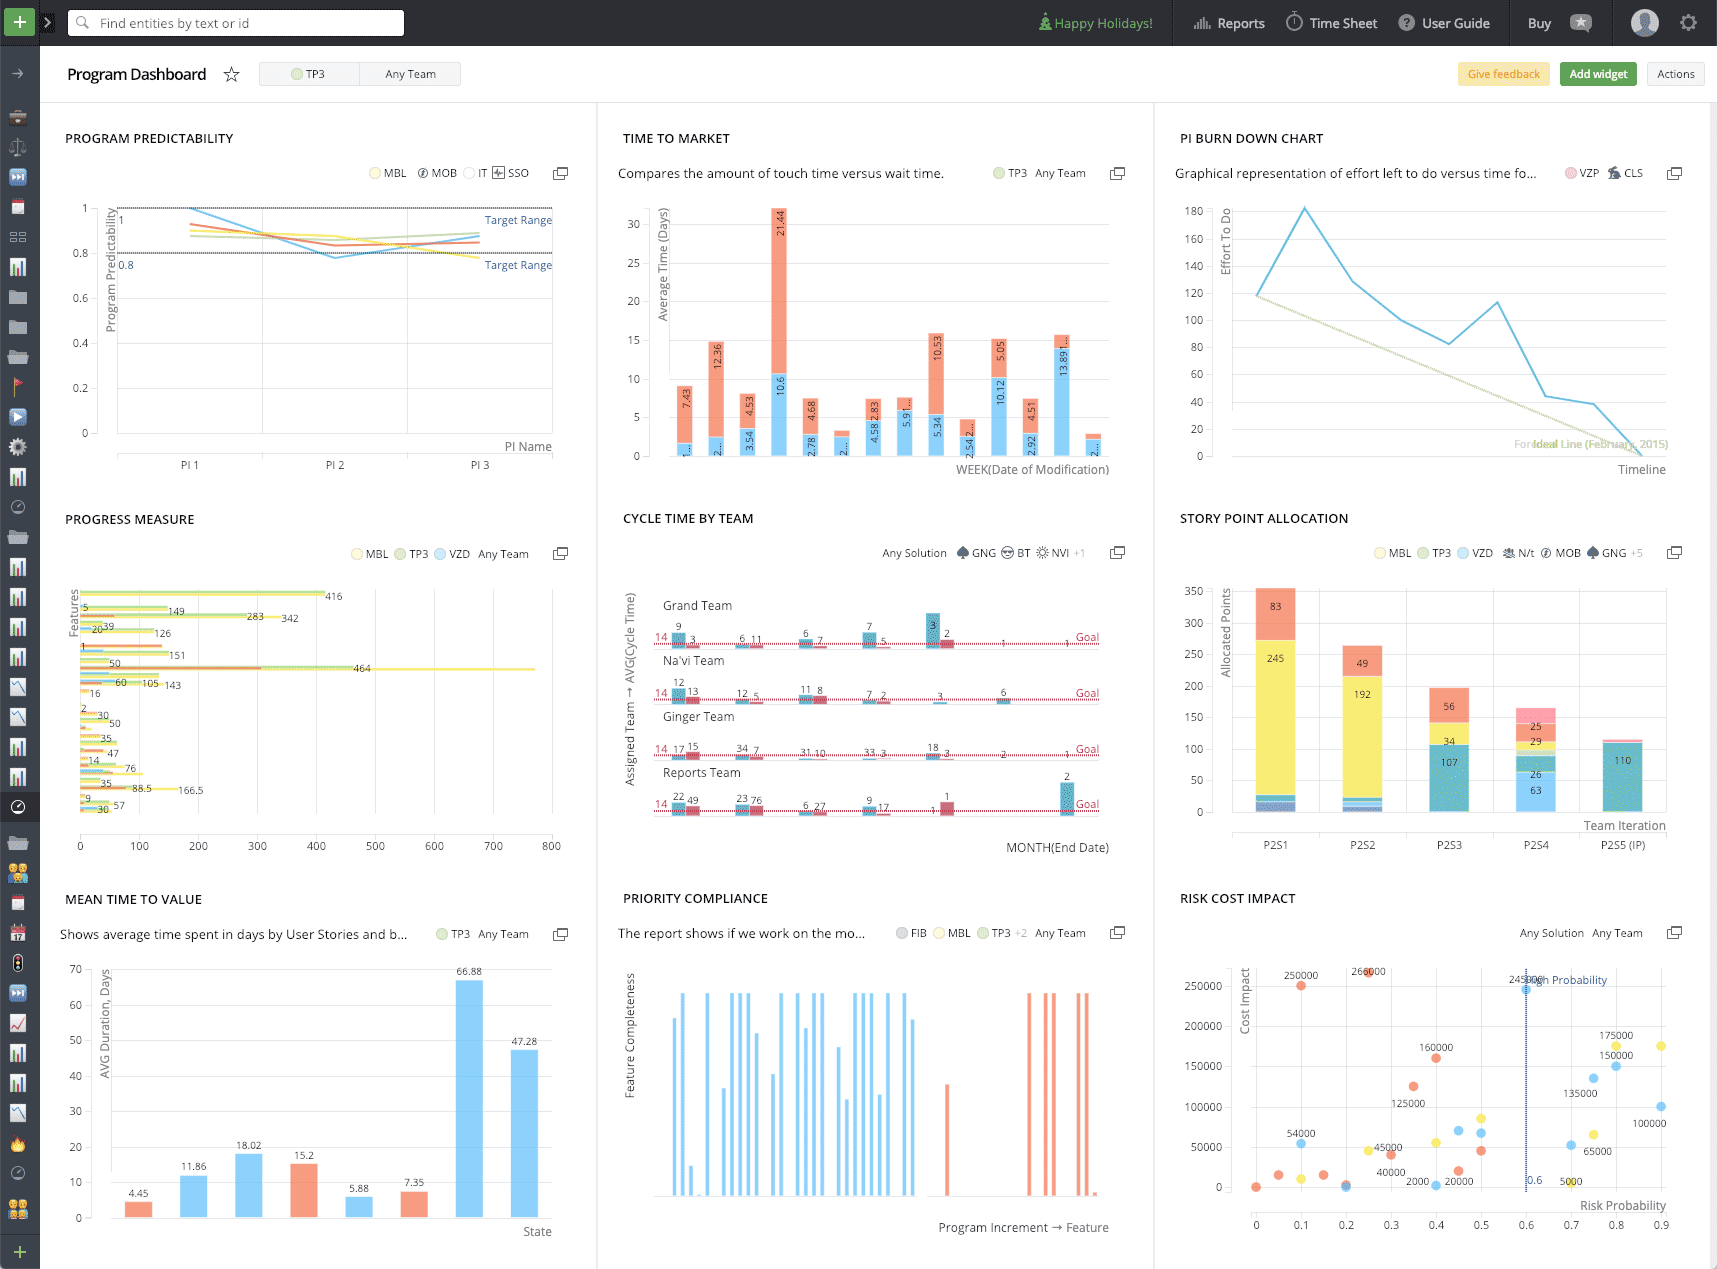Image resolution: width=1717 pixels, height=1269 pixels.
Task: Expand Mean Time to Value widget
Action: point(561,934)
